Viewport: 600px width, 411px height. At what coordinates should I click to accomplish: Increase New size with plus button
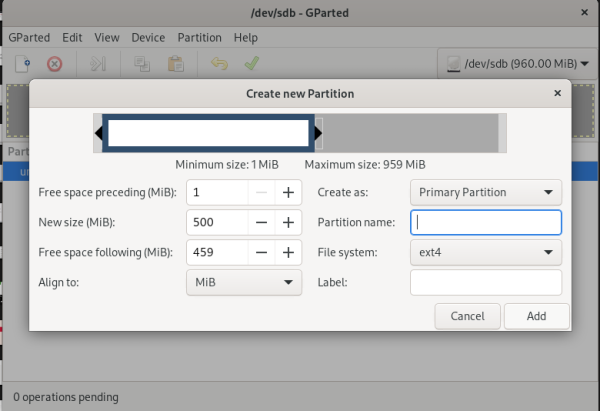coord(287,222)
